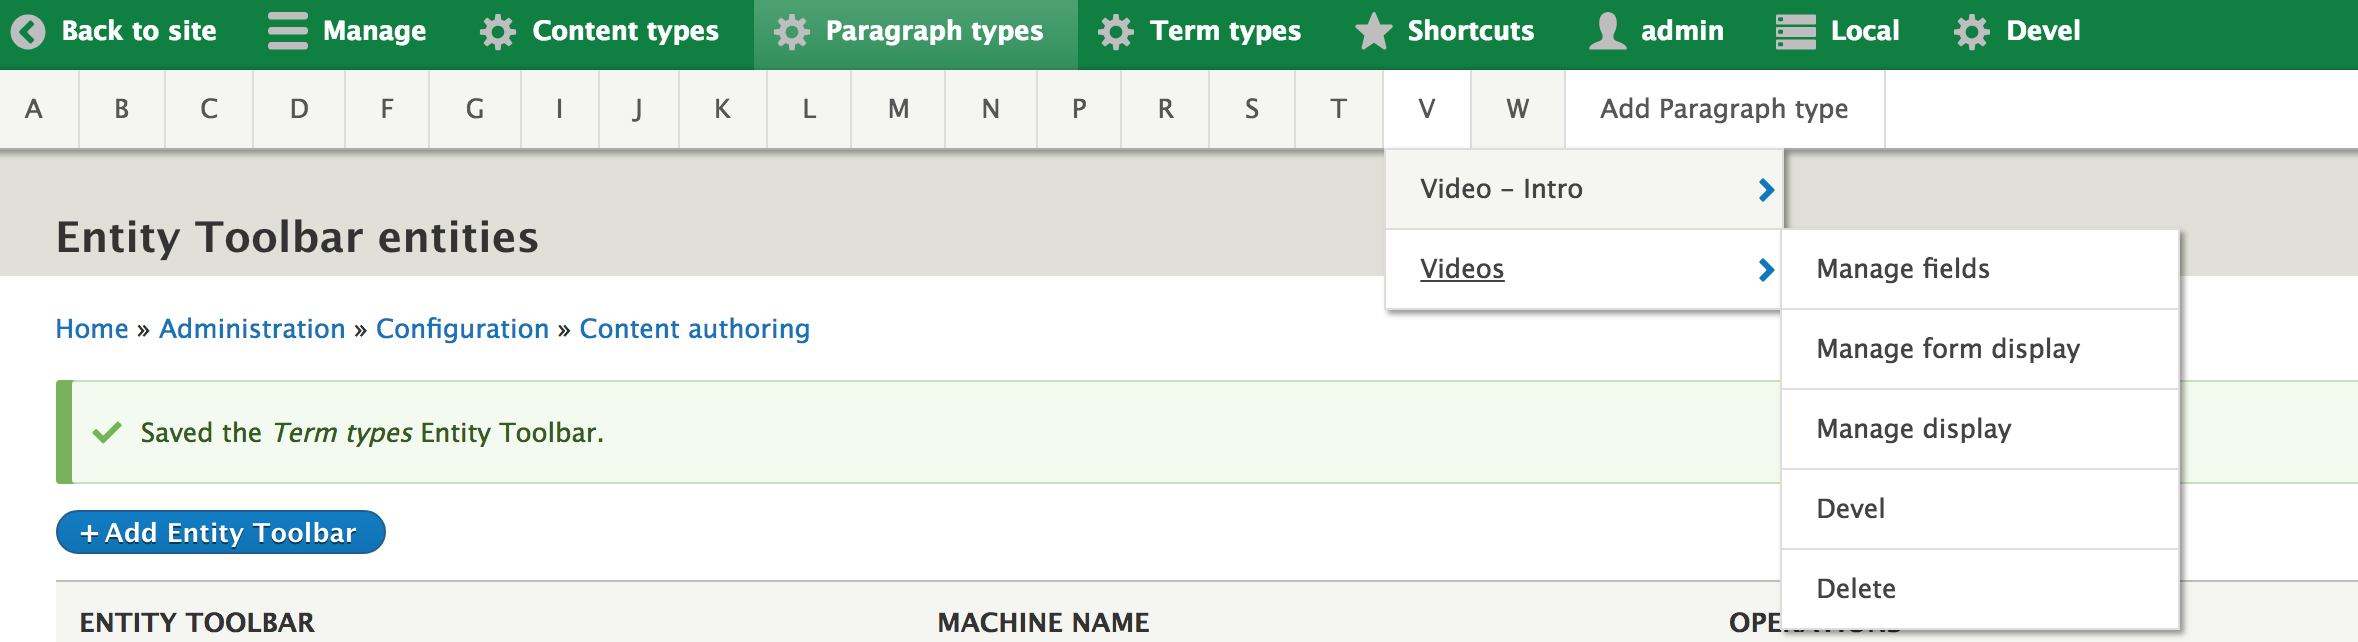Click the green checkmark status icon
Screen dimensions: 2358x642
pos(107,432)
